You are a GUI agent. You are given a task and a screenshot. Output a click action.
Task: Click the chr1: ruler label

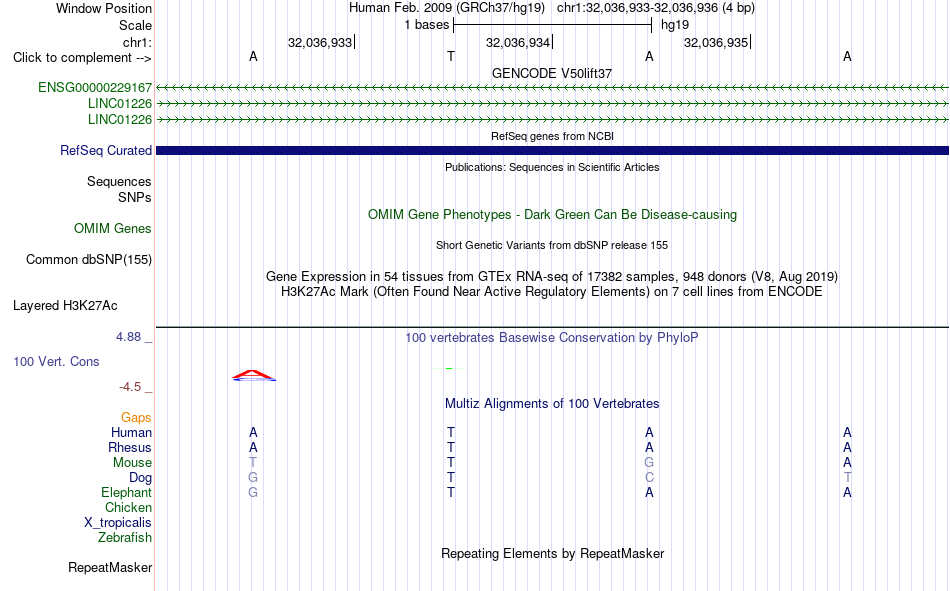click(x=137, y=42)
